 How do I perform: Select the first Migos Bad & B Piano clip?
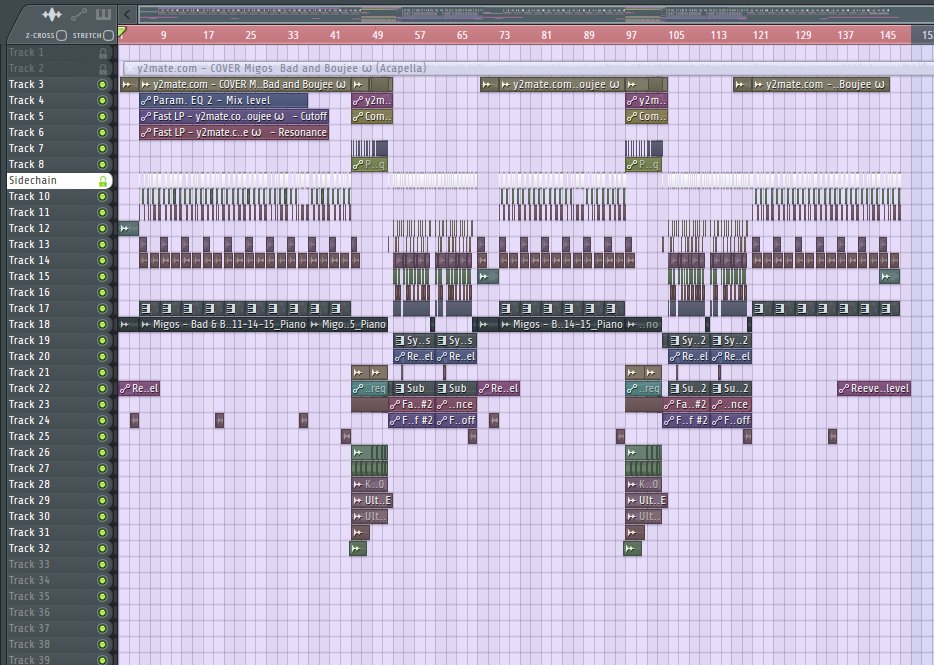click(x=223, y=324)
